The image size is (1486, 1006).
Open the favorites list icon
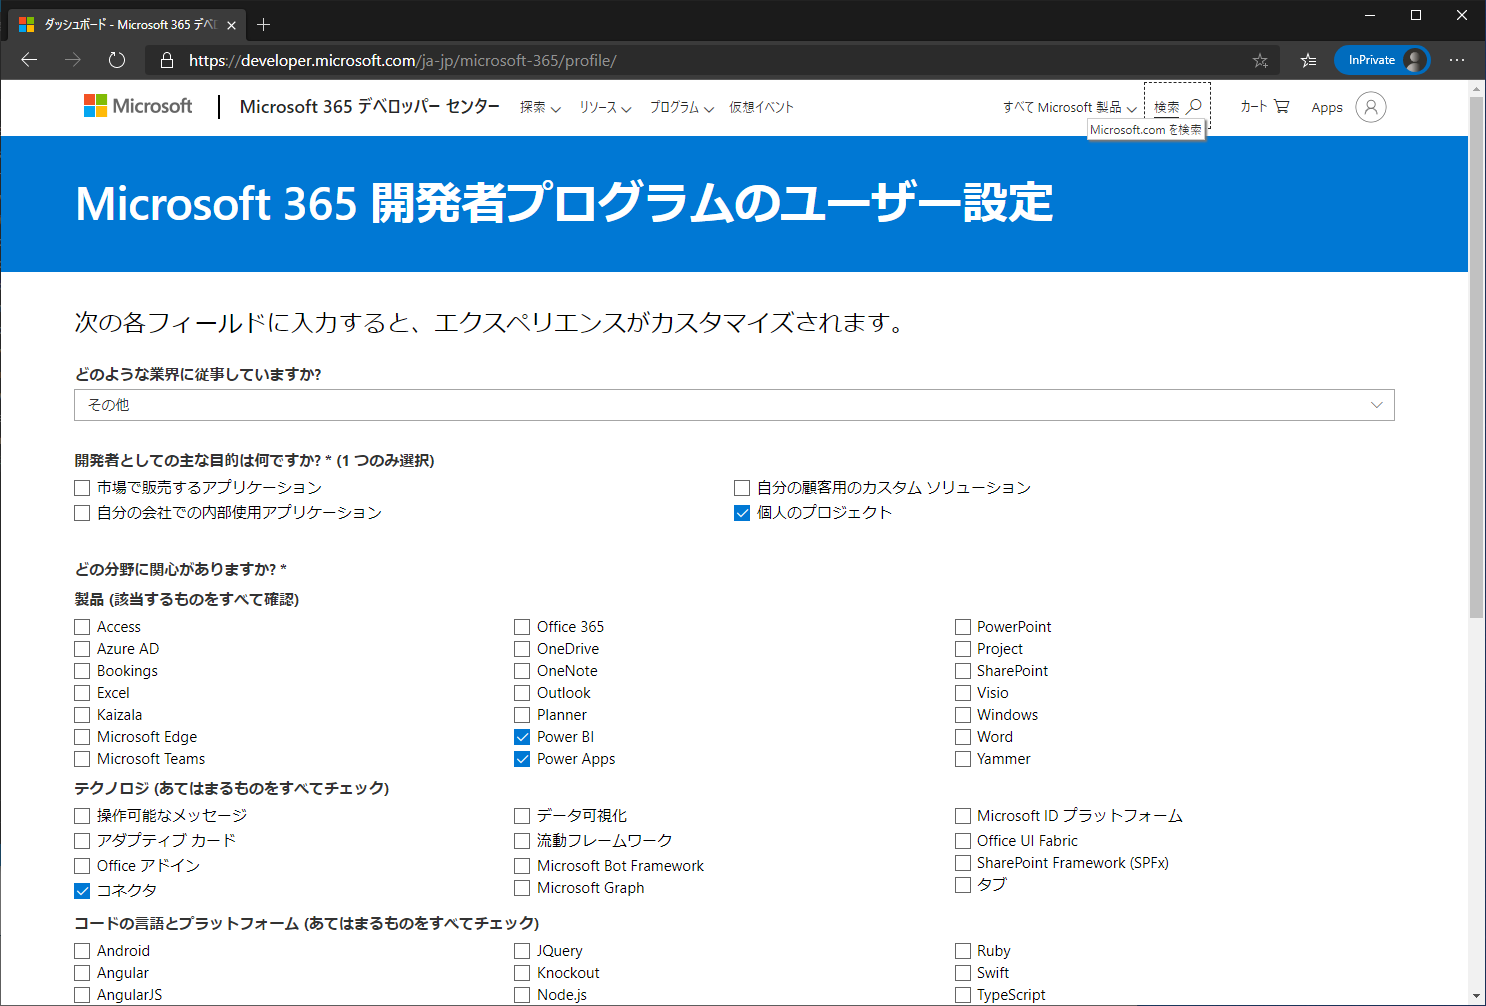(x=1308, y=61)
